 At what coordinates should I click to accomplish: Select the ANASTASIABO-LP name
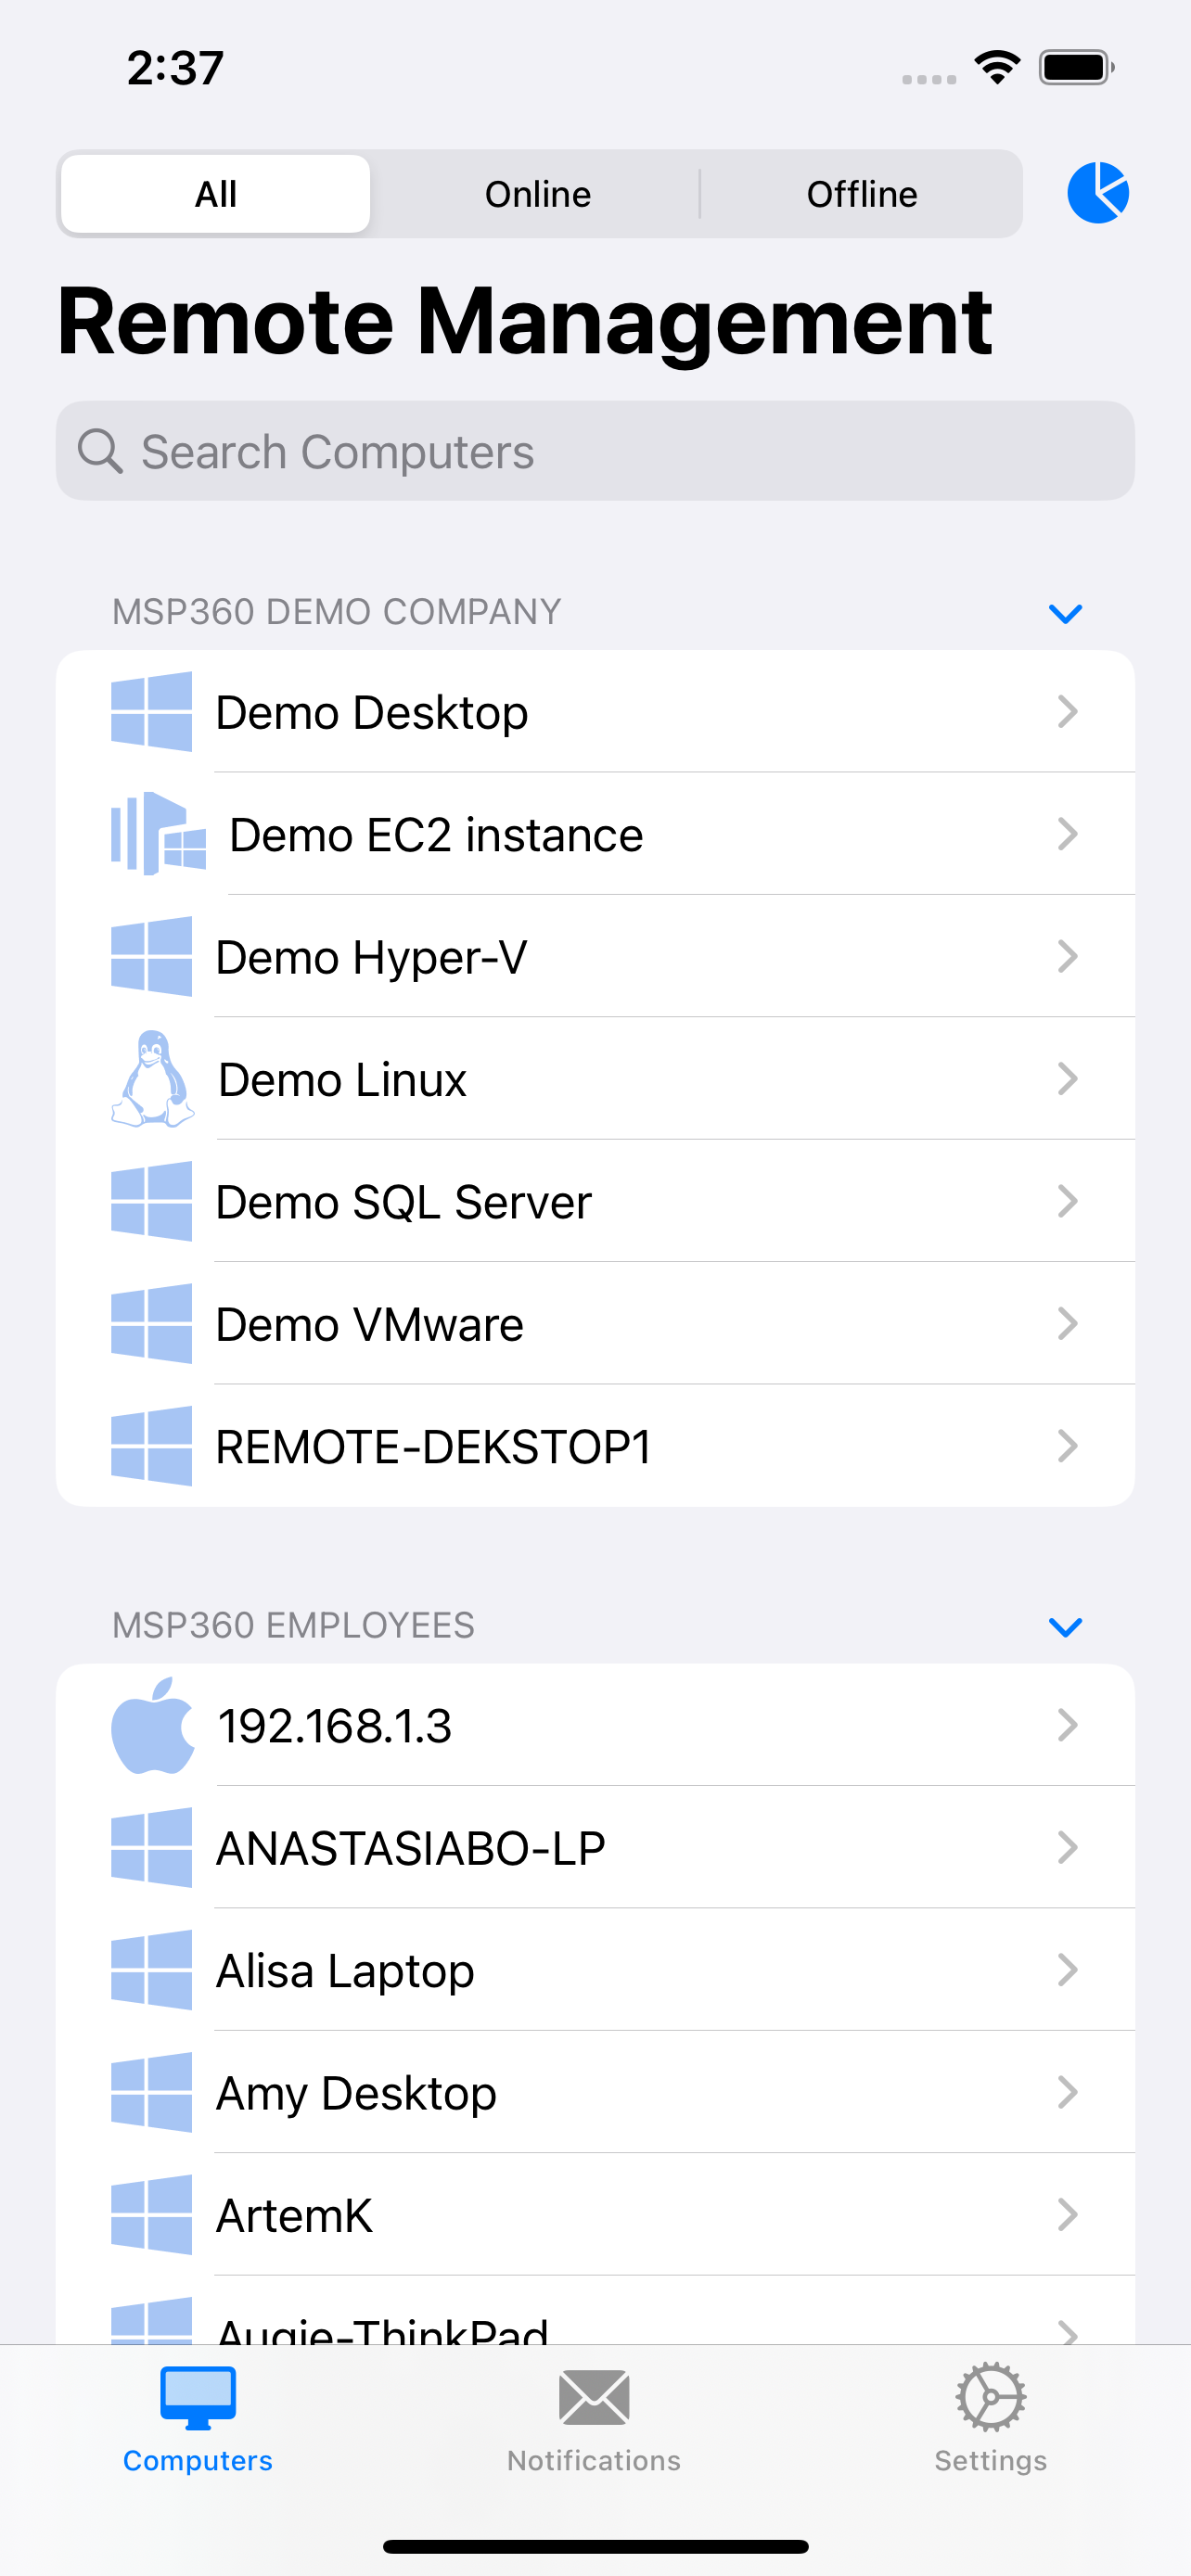pyautogui.click(x=410, y=1849)
